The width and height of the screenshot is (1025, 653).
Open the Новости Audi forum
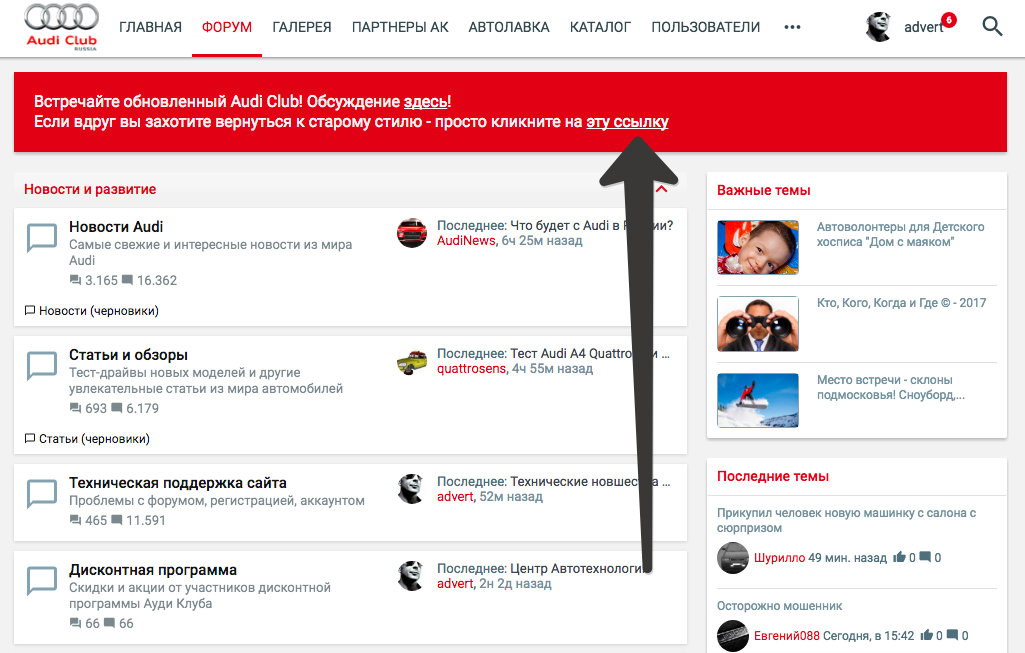pyautogui.click(x=116, y=227)
